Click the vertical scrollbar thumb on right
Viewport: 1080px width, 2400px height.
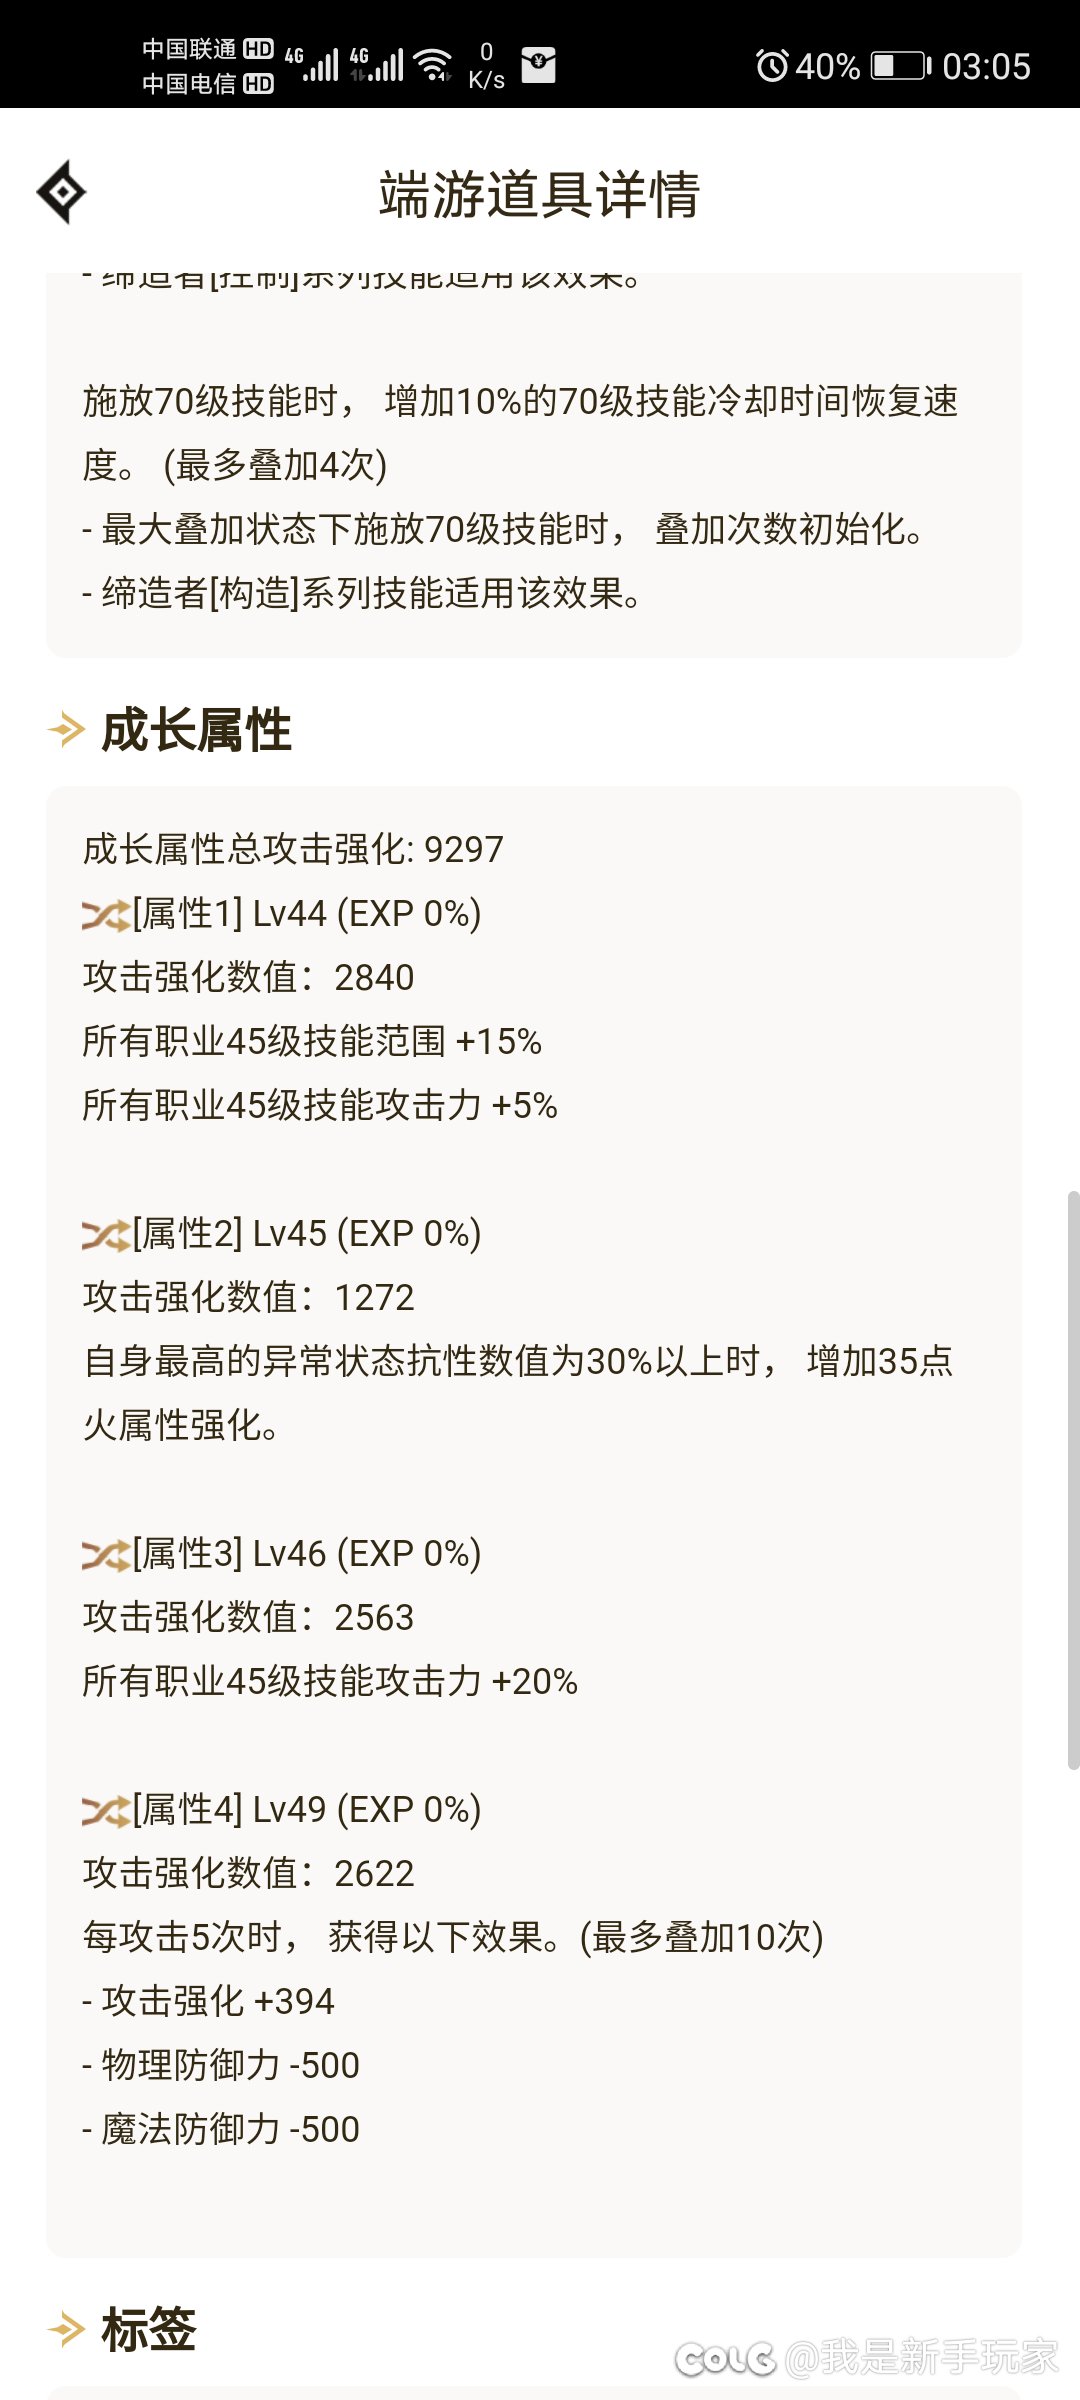coord(1073,1480)
